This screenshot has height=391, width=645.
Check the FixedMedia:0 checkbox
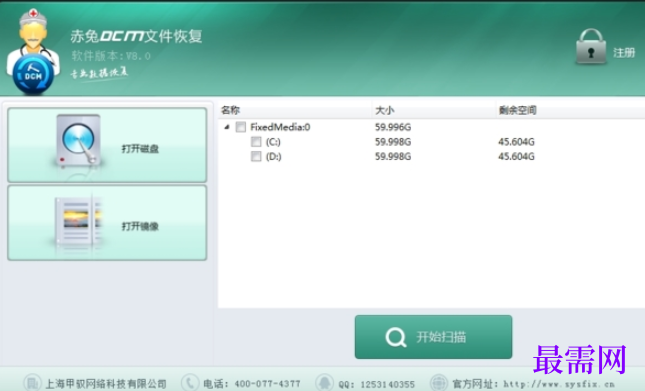(x=241, y=127)
